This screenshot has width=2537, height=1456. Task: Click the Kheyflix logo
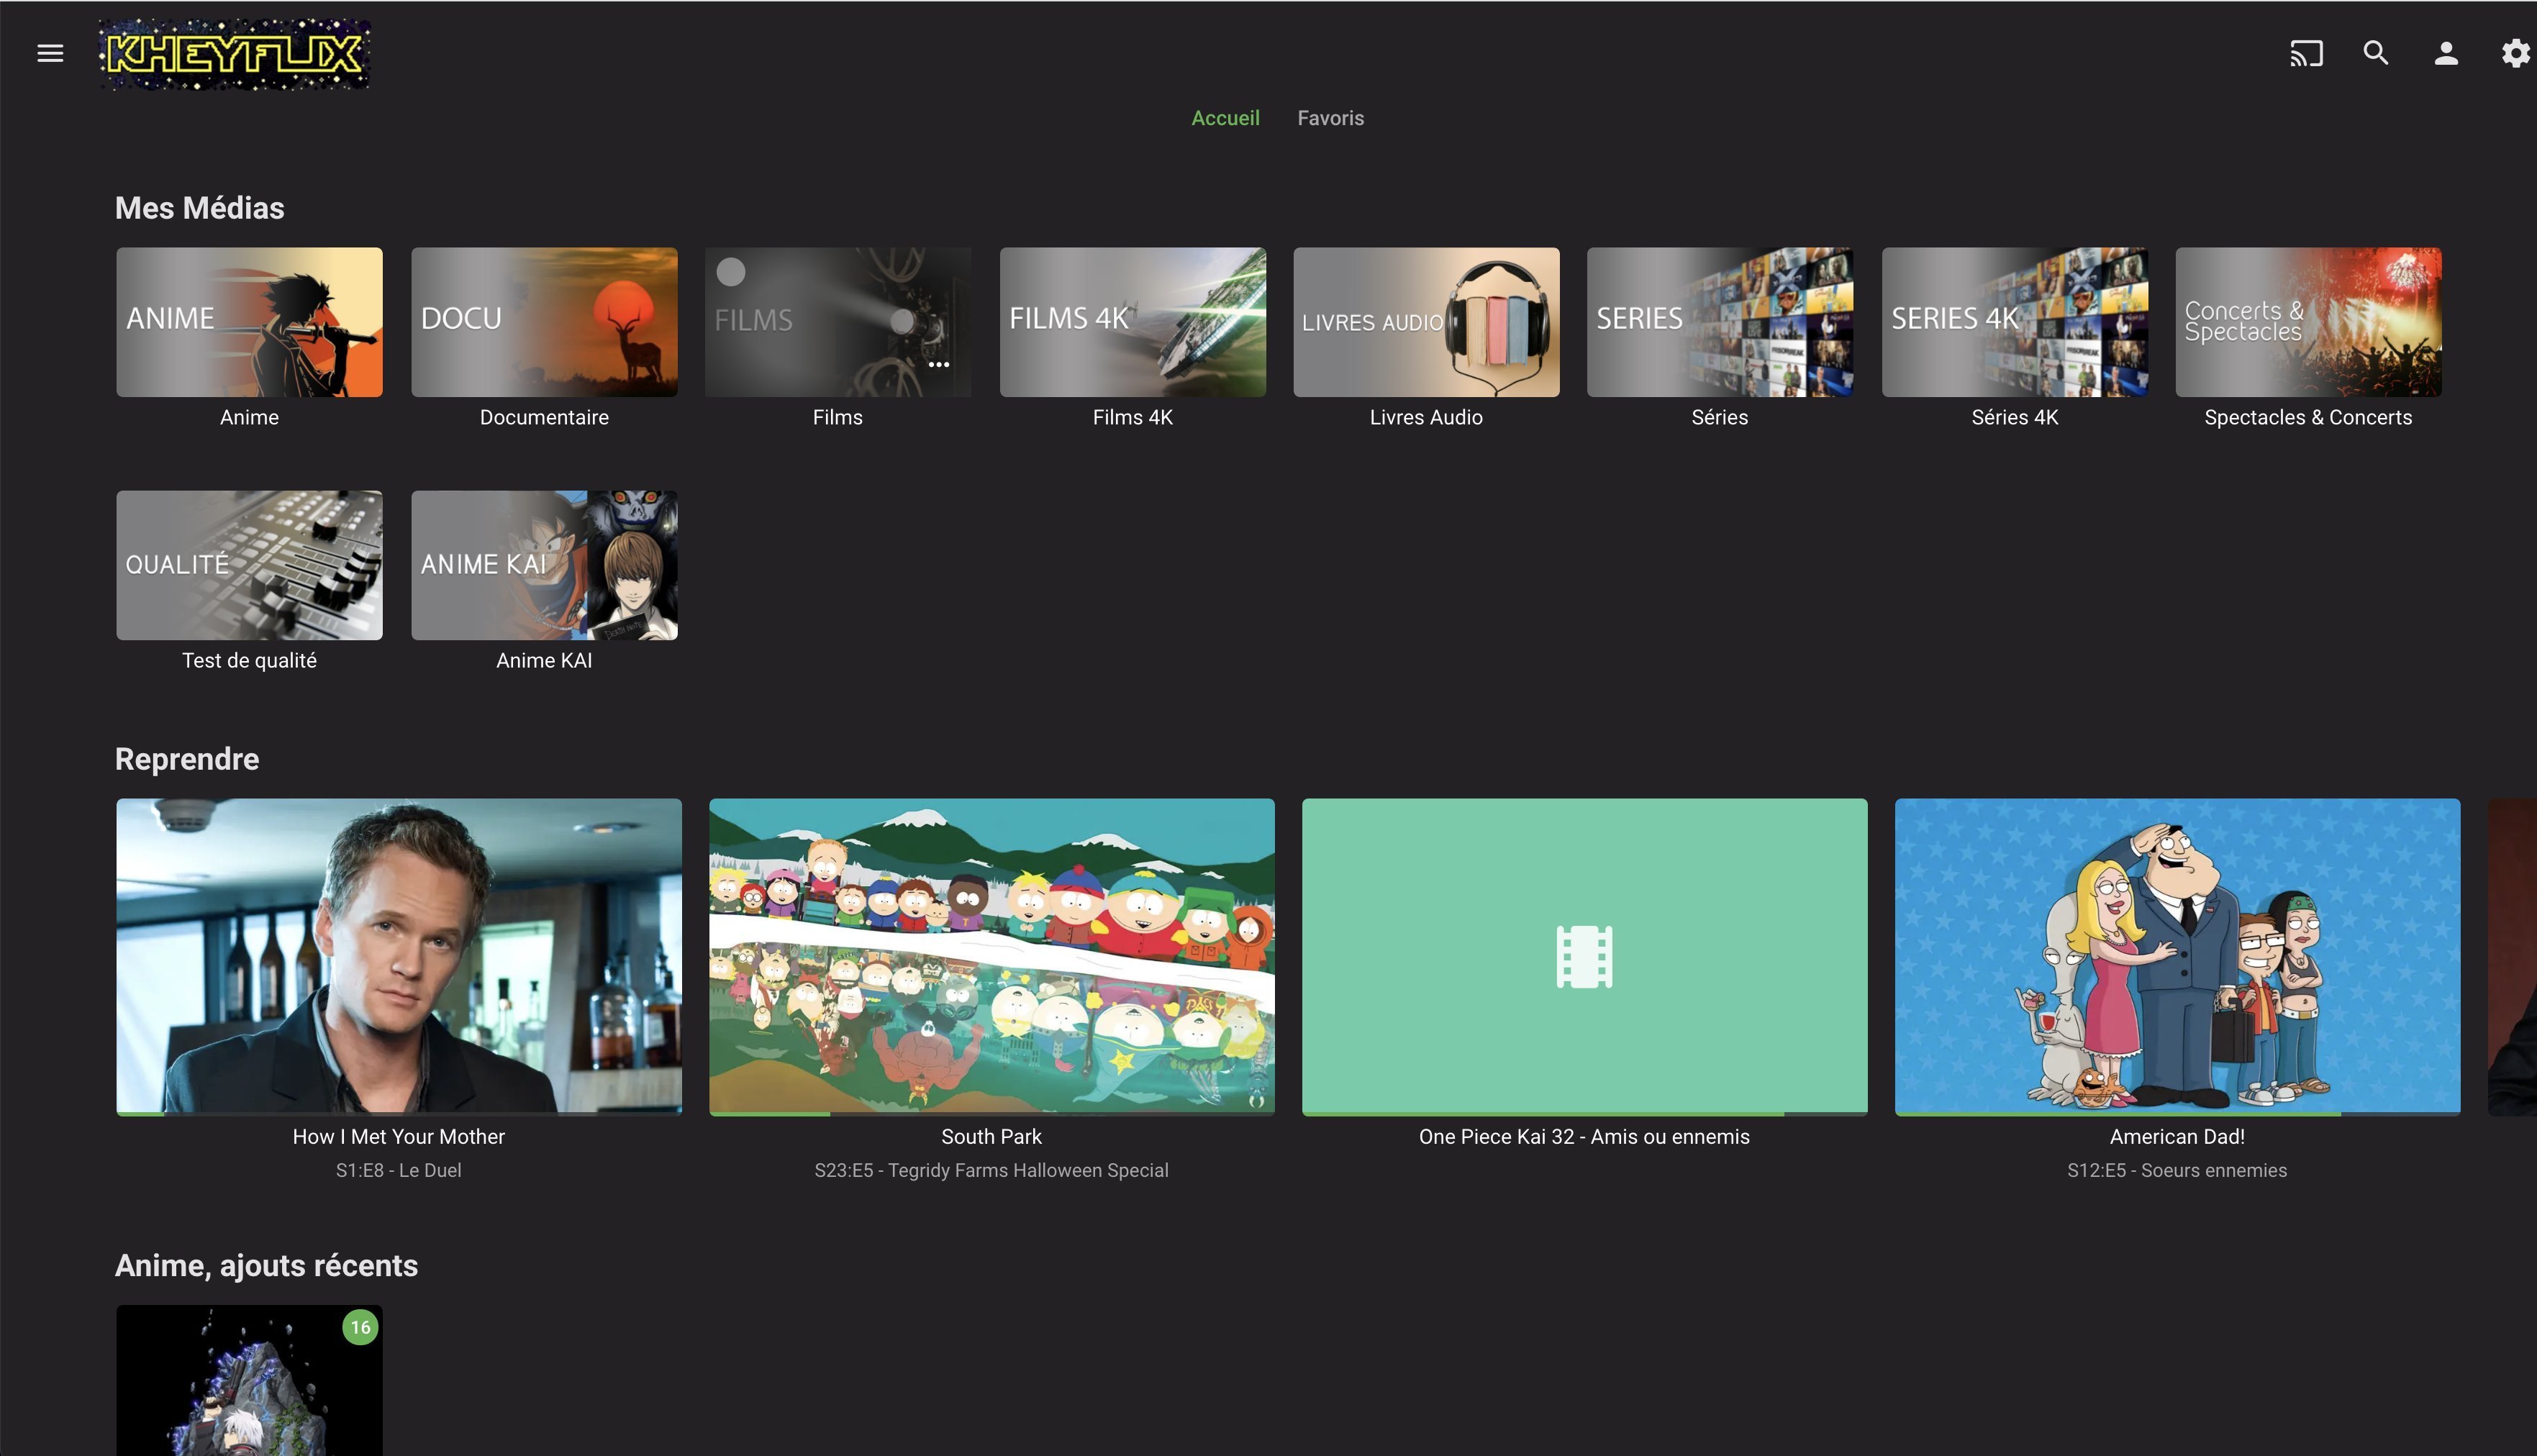pyautogui.click(x=235, y=54)
